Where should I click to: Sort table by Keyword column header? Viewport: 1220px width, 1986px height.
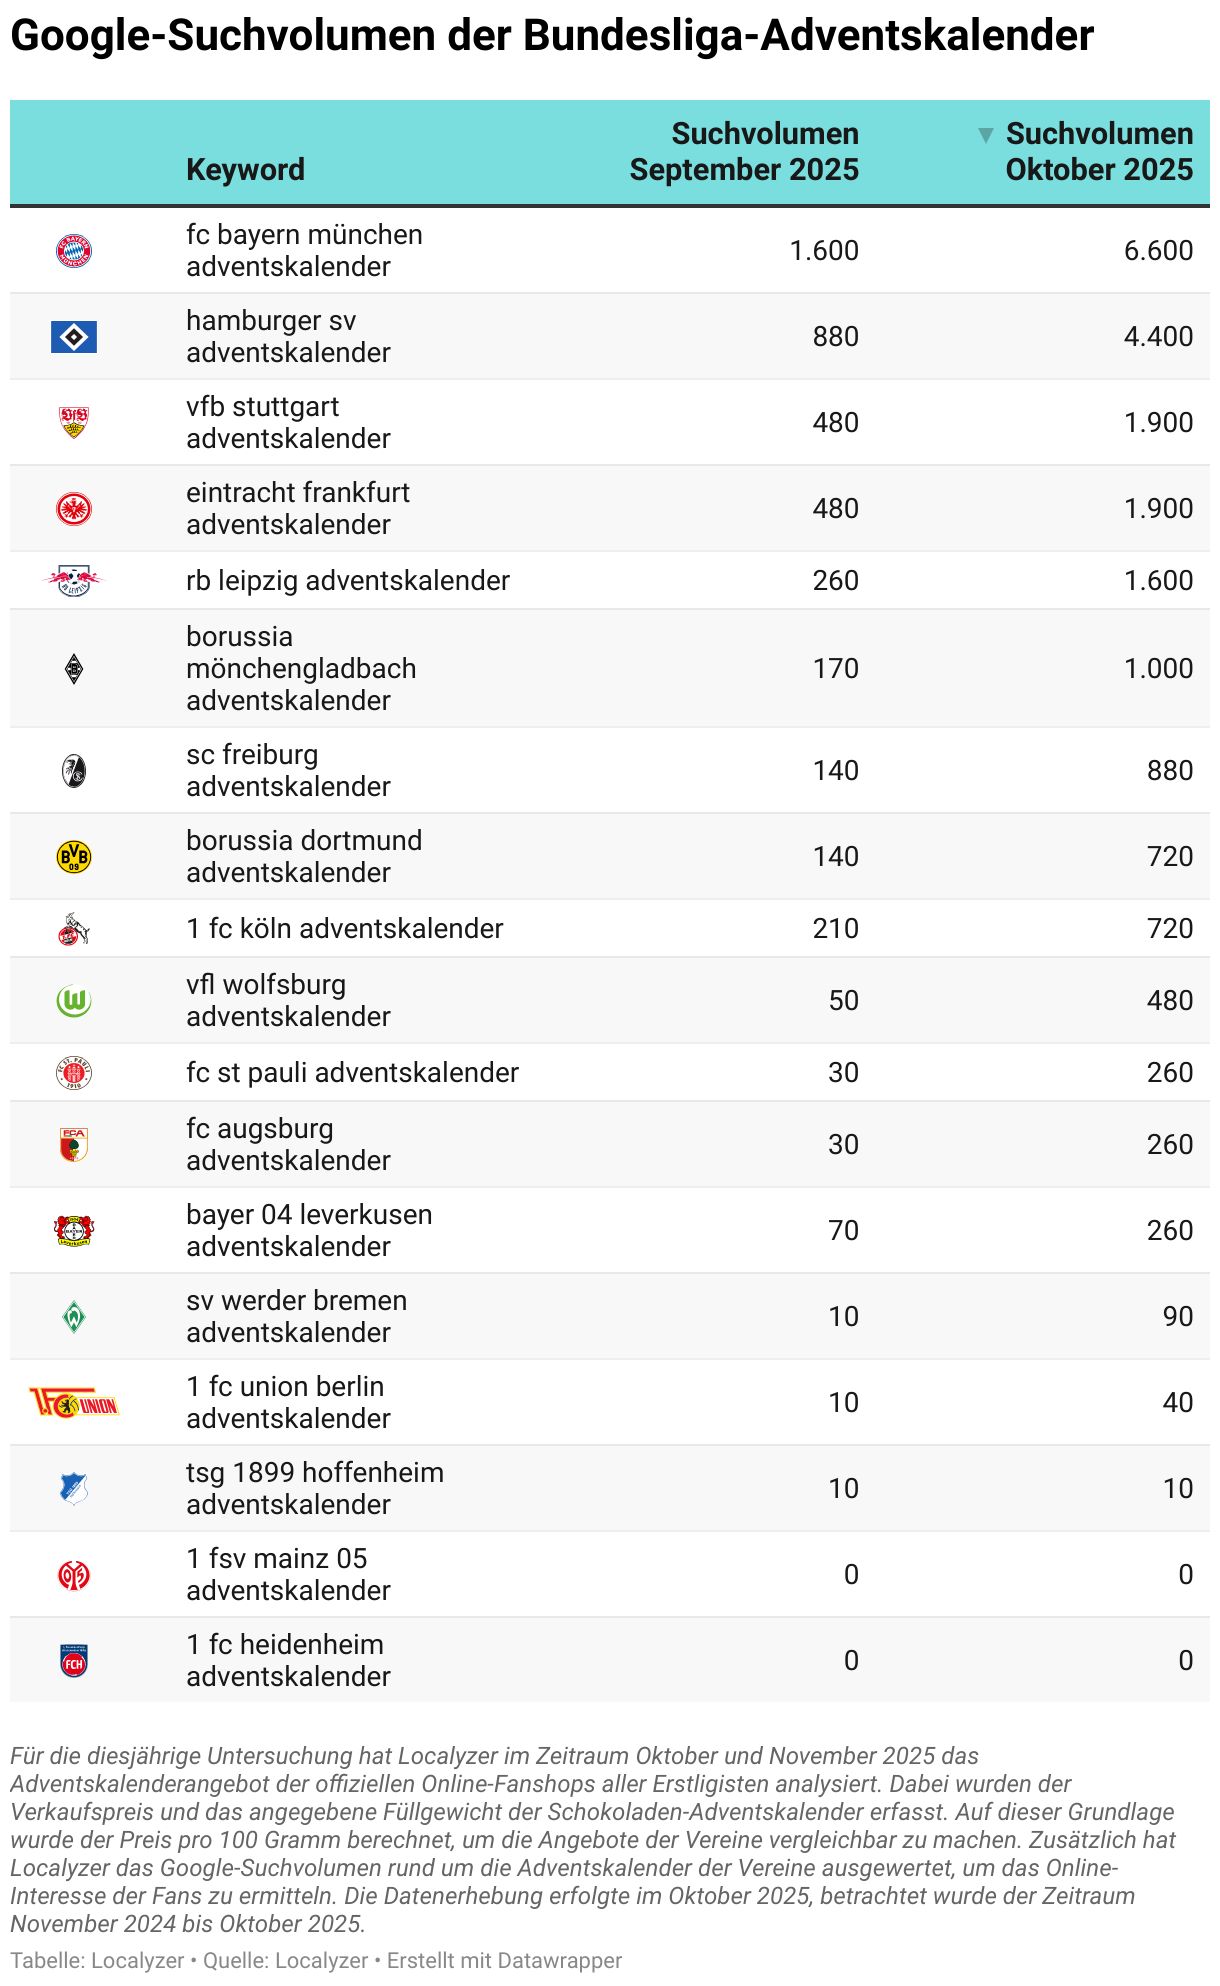click(245, 170)
